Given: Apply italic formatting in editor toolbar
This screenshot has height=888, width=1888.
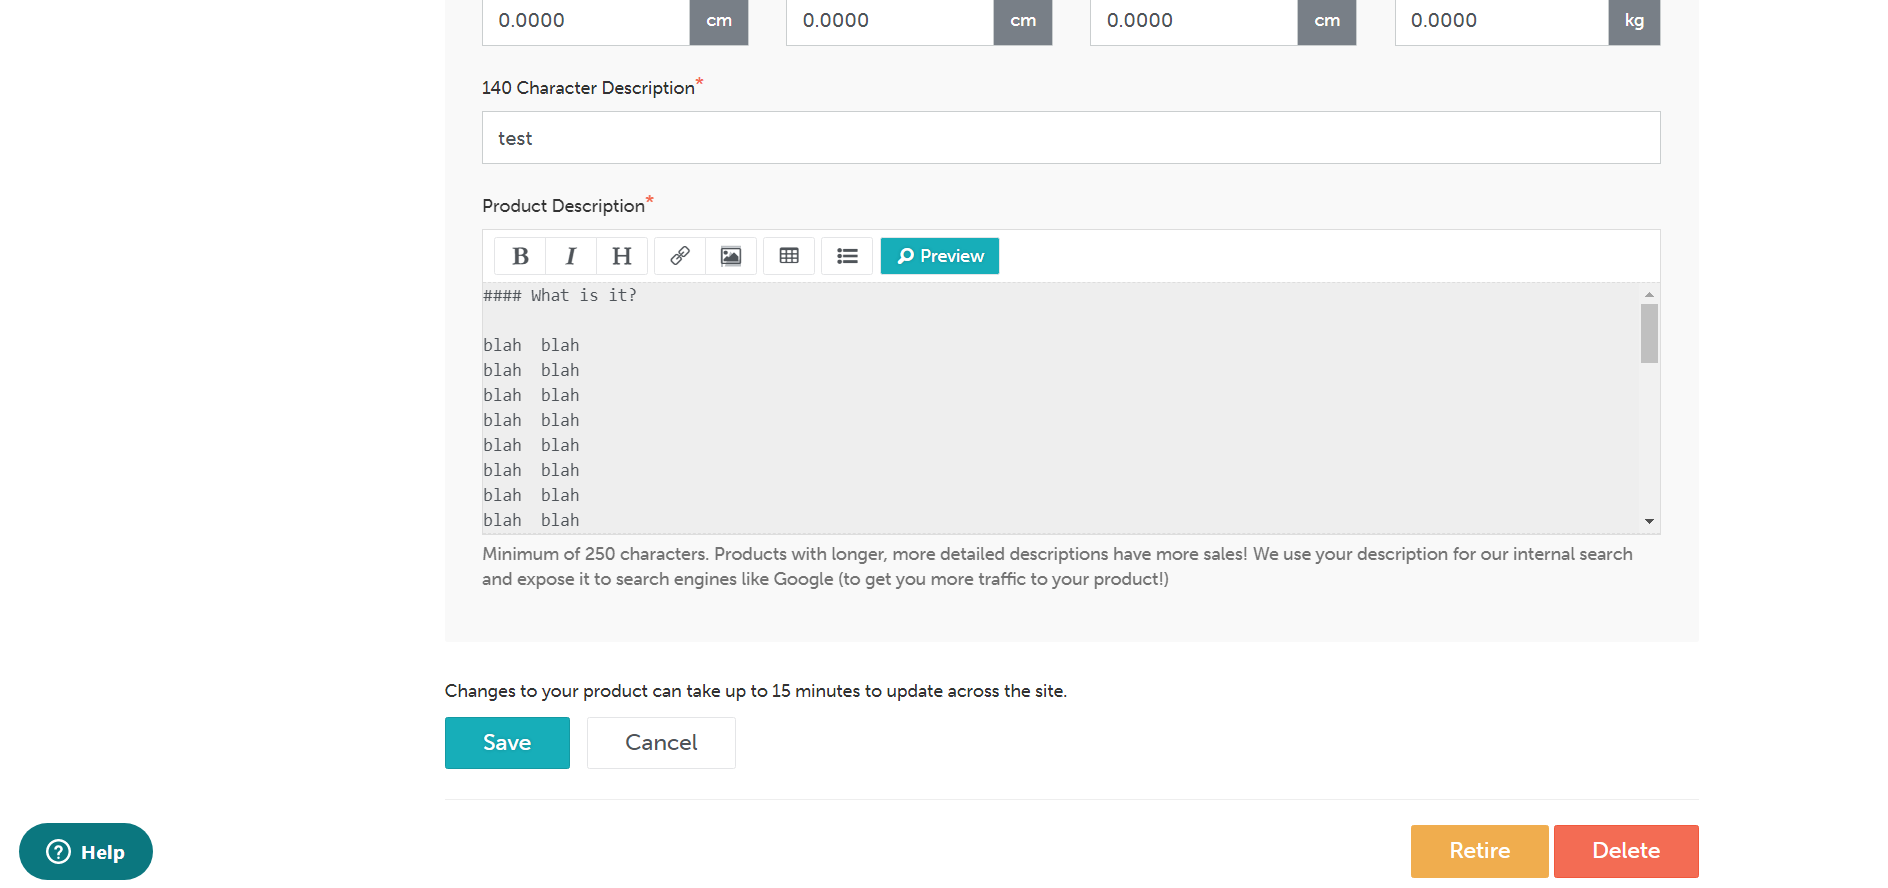Looking at the screenshot, I should [571, 256].
